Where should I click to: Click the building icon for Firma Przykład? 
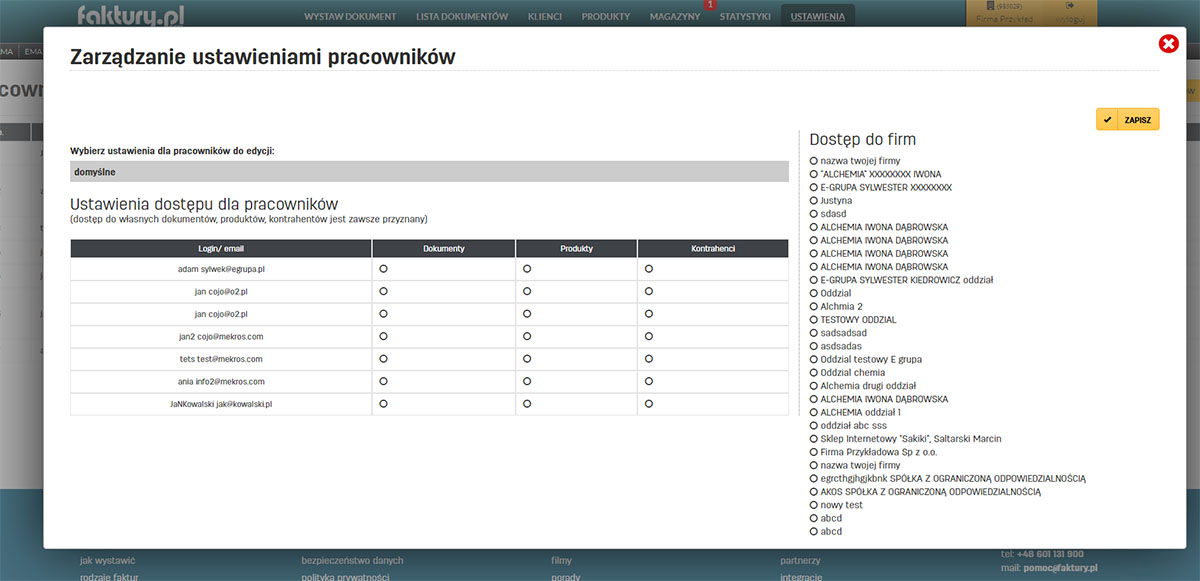[989, 6]
